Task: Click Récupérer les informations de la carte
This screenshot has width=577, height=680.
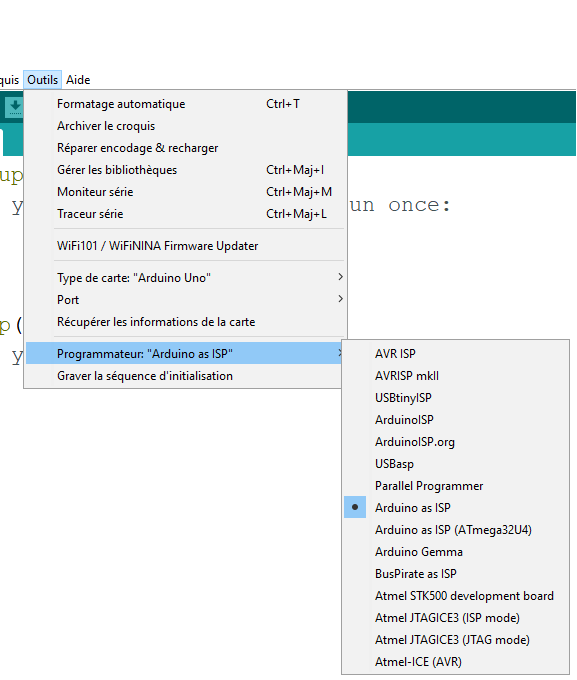Action: pyautogui.click(x=185, y=322)
